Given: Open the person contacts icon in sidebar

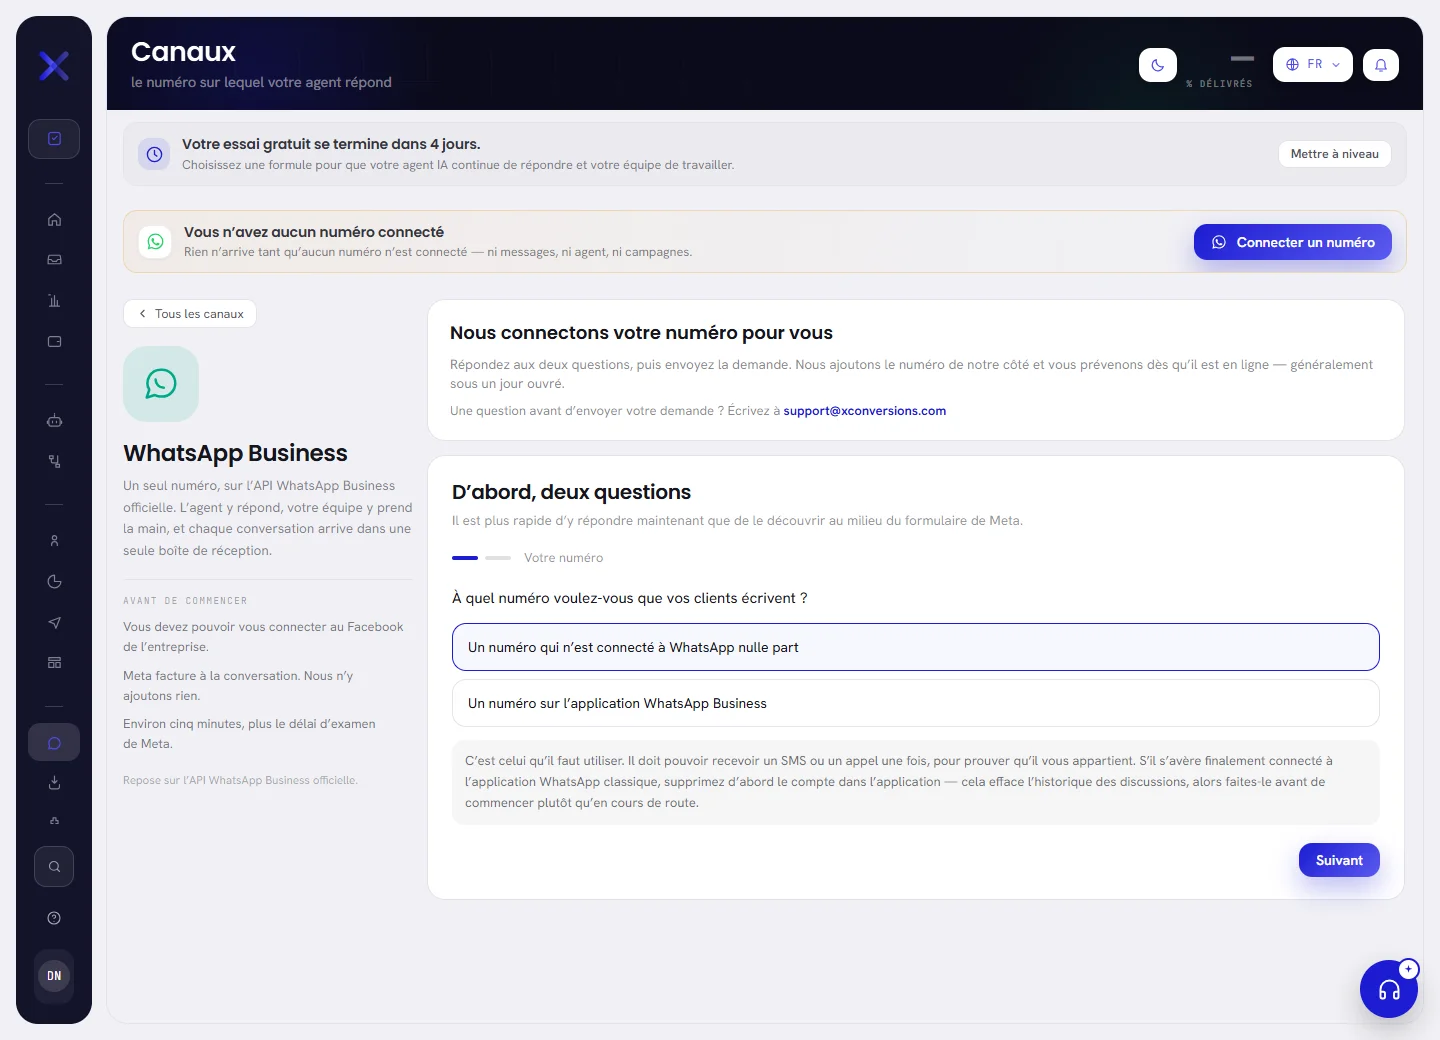Looking at the screenshot, I should (54, 541).
